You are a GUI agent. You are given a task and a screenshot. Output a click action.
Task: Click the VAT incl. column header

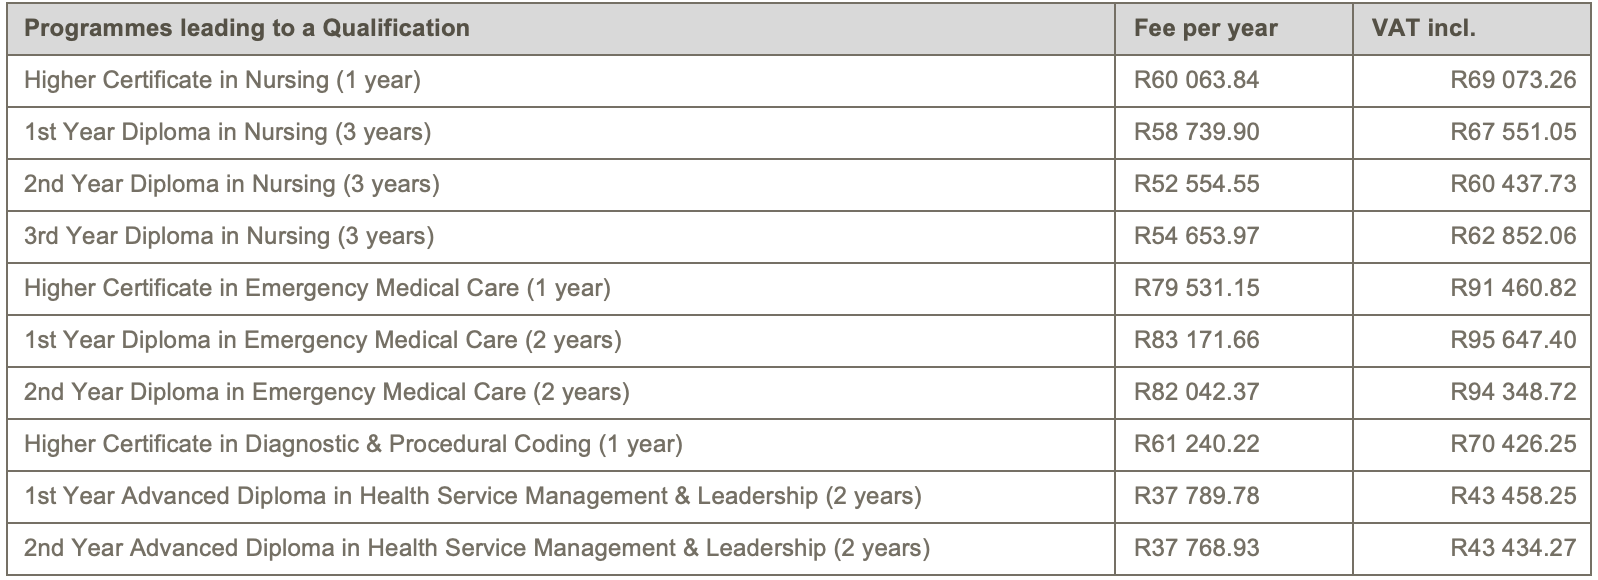[x=1416, y=28]
